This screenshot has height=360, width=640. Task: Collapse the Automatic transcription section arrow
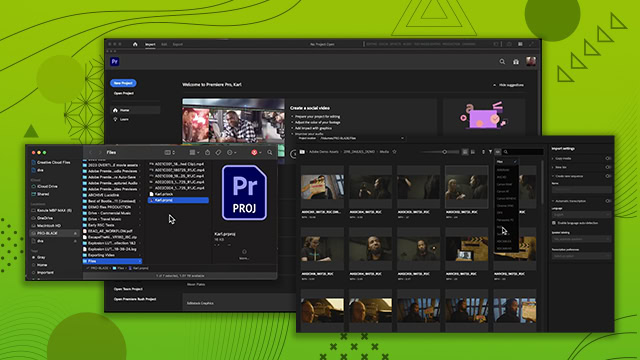pyautogui.click(x=553, y=201)
